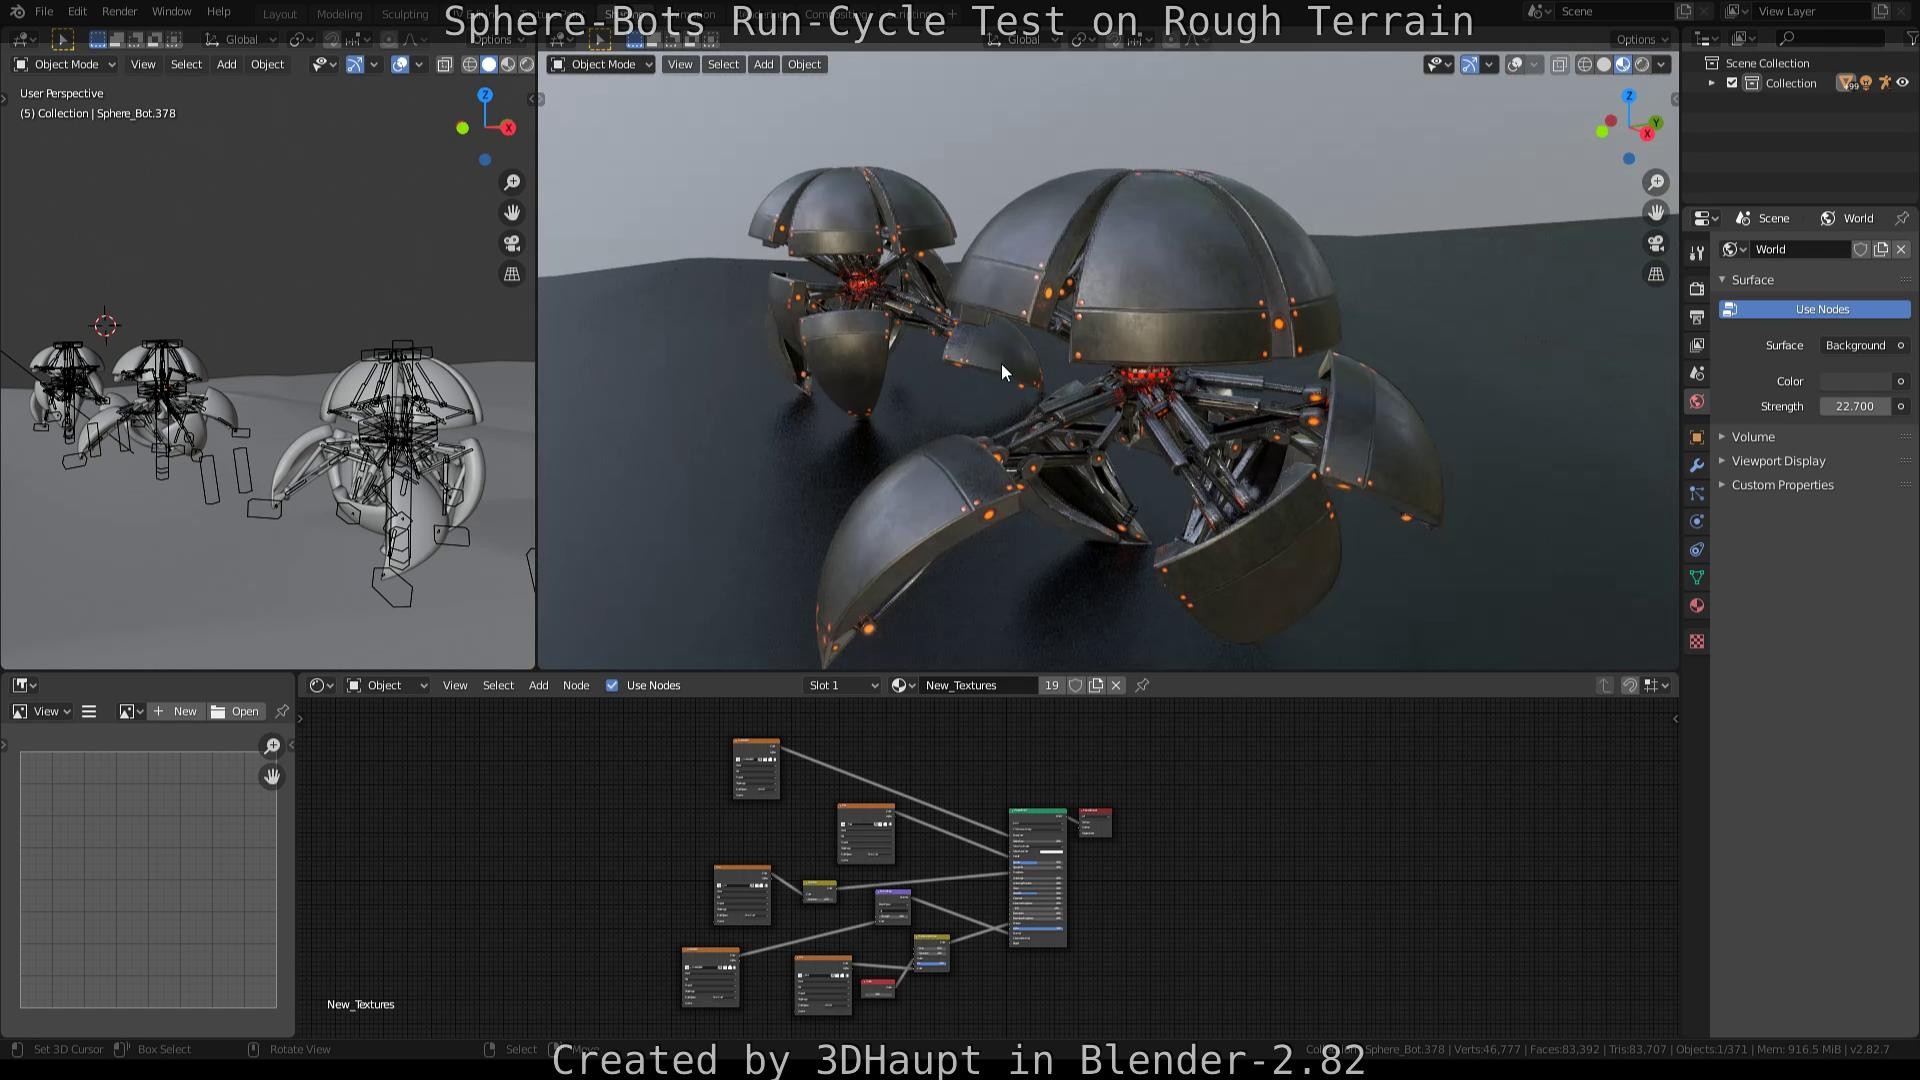
Task: Open the Object Properties orange square tab
Action: [1696, 437]
